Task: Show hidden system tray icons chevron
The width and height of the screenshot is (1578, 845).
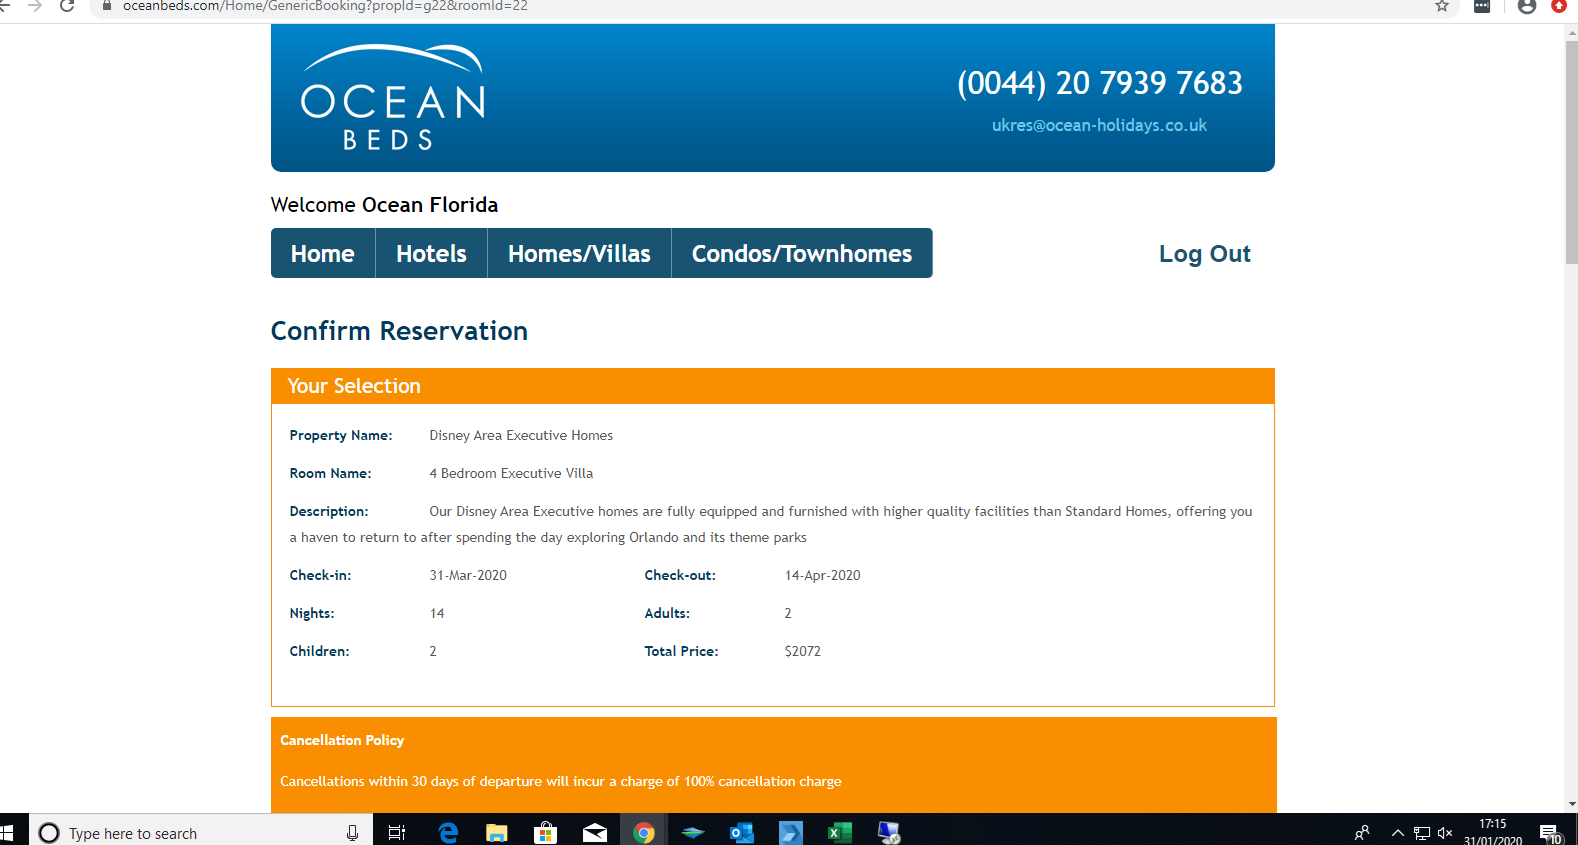Action: click(x=1398, y=833)
